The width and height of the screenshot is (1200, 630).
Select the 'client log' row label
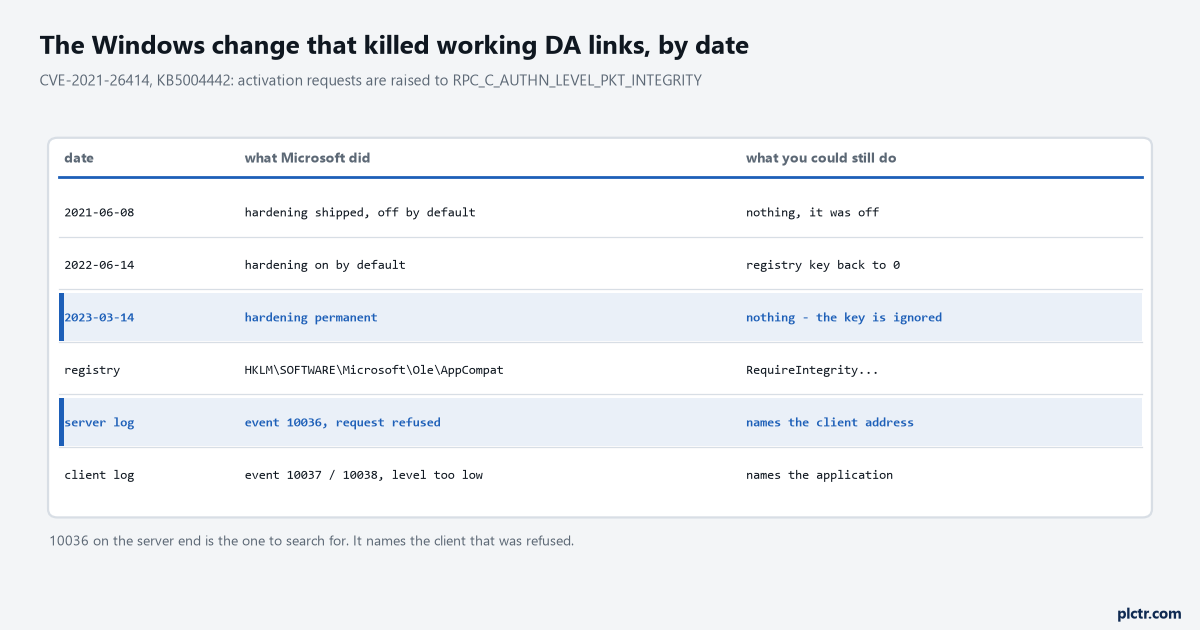[x=99, y=475]
